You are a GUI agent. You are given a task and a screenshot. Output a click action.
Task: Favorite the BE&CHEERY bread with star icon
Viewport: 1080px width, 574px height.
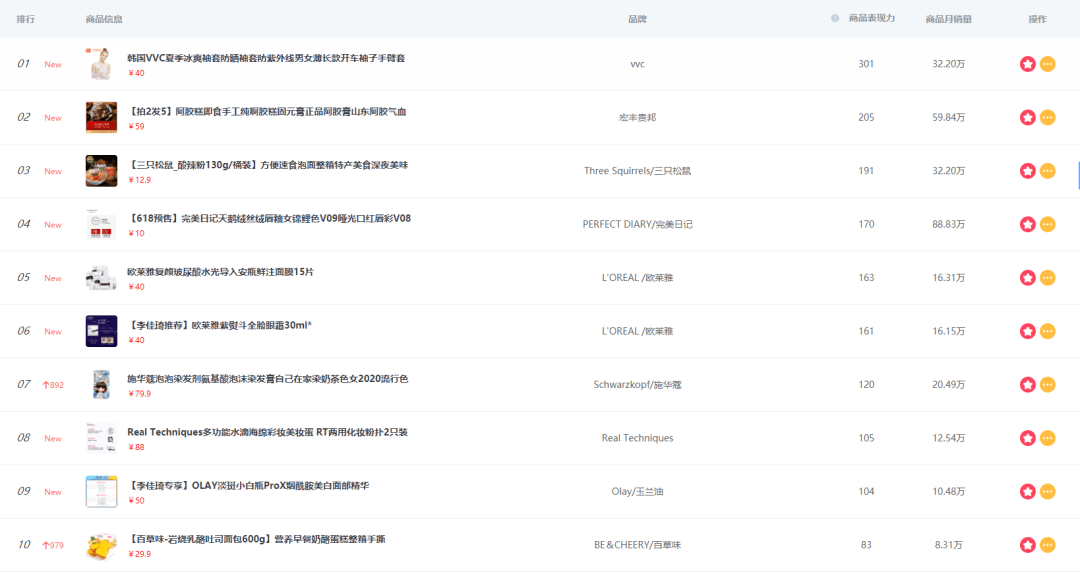[1027, 545]
